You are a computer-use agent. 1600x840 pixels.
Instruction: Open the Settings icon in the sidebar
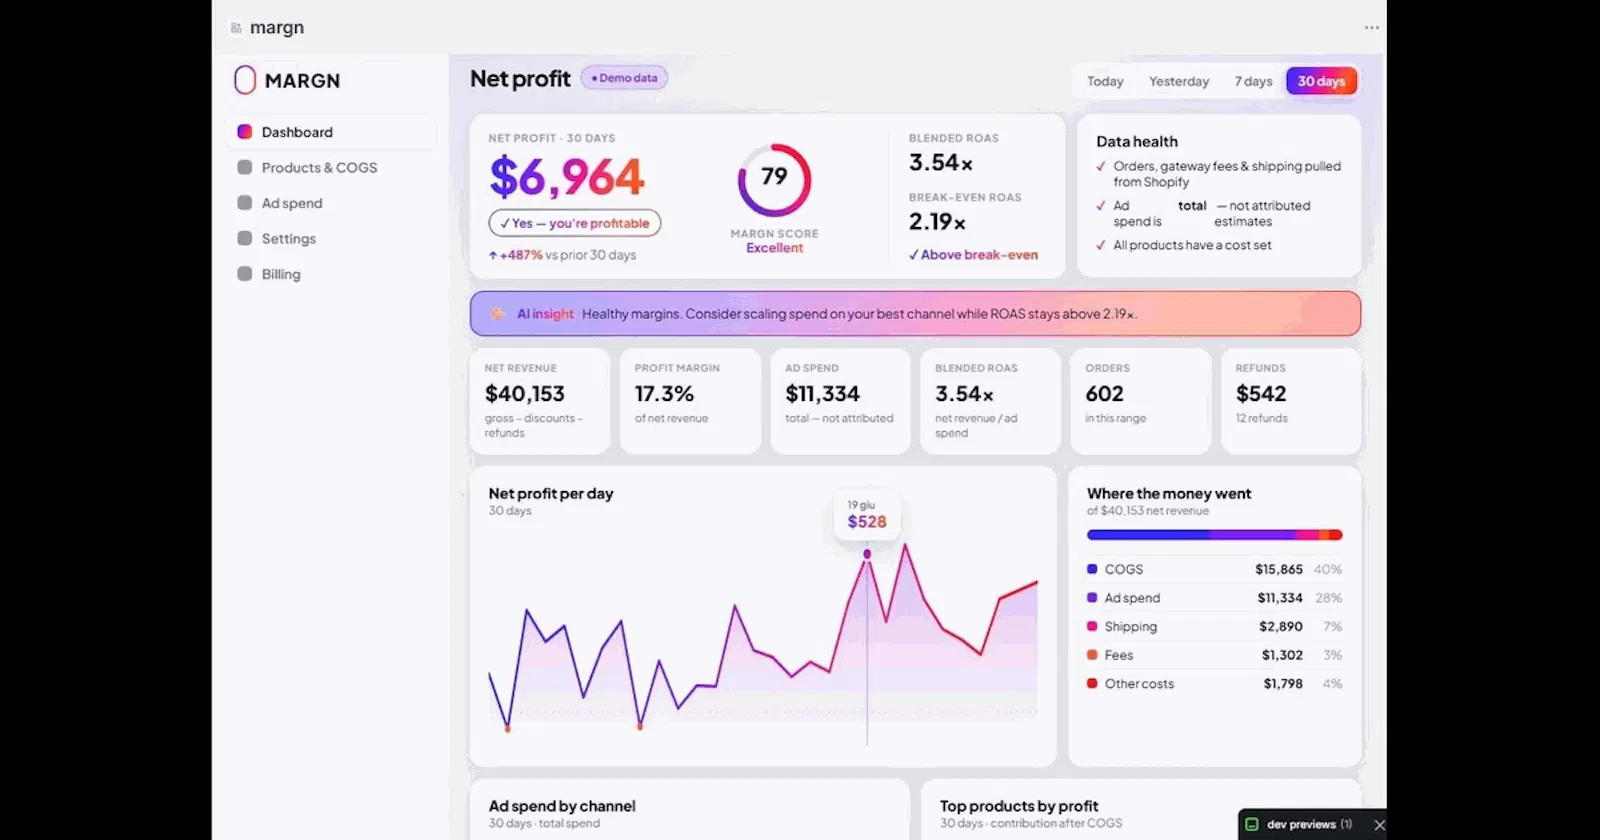244,238
